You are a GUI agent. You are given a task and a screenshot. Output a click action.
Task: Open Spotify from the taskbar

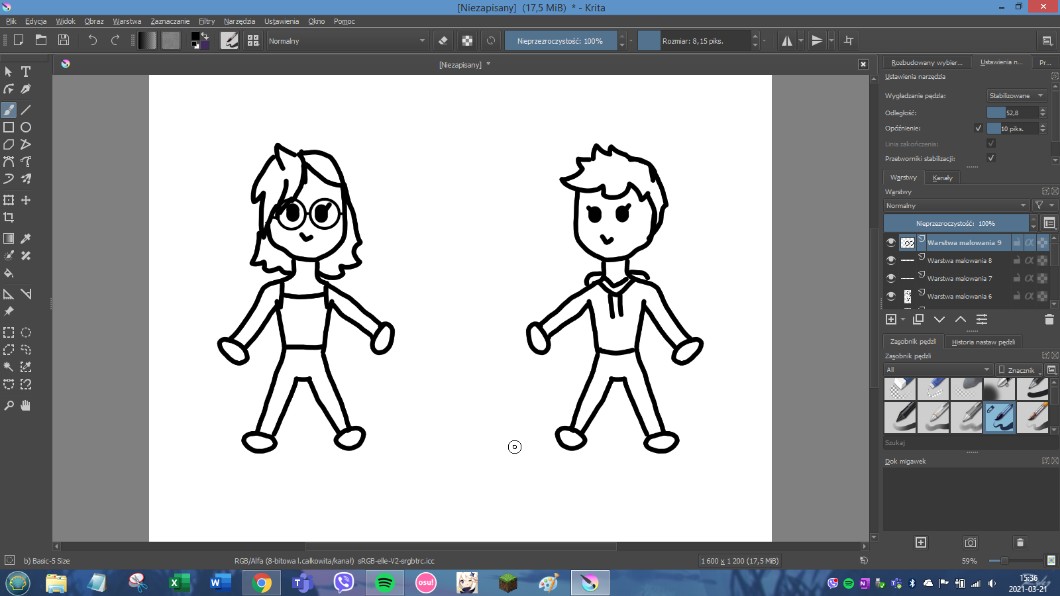pyautogui.click(x=385, y=583)
